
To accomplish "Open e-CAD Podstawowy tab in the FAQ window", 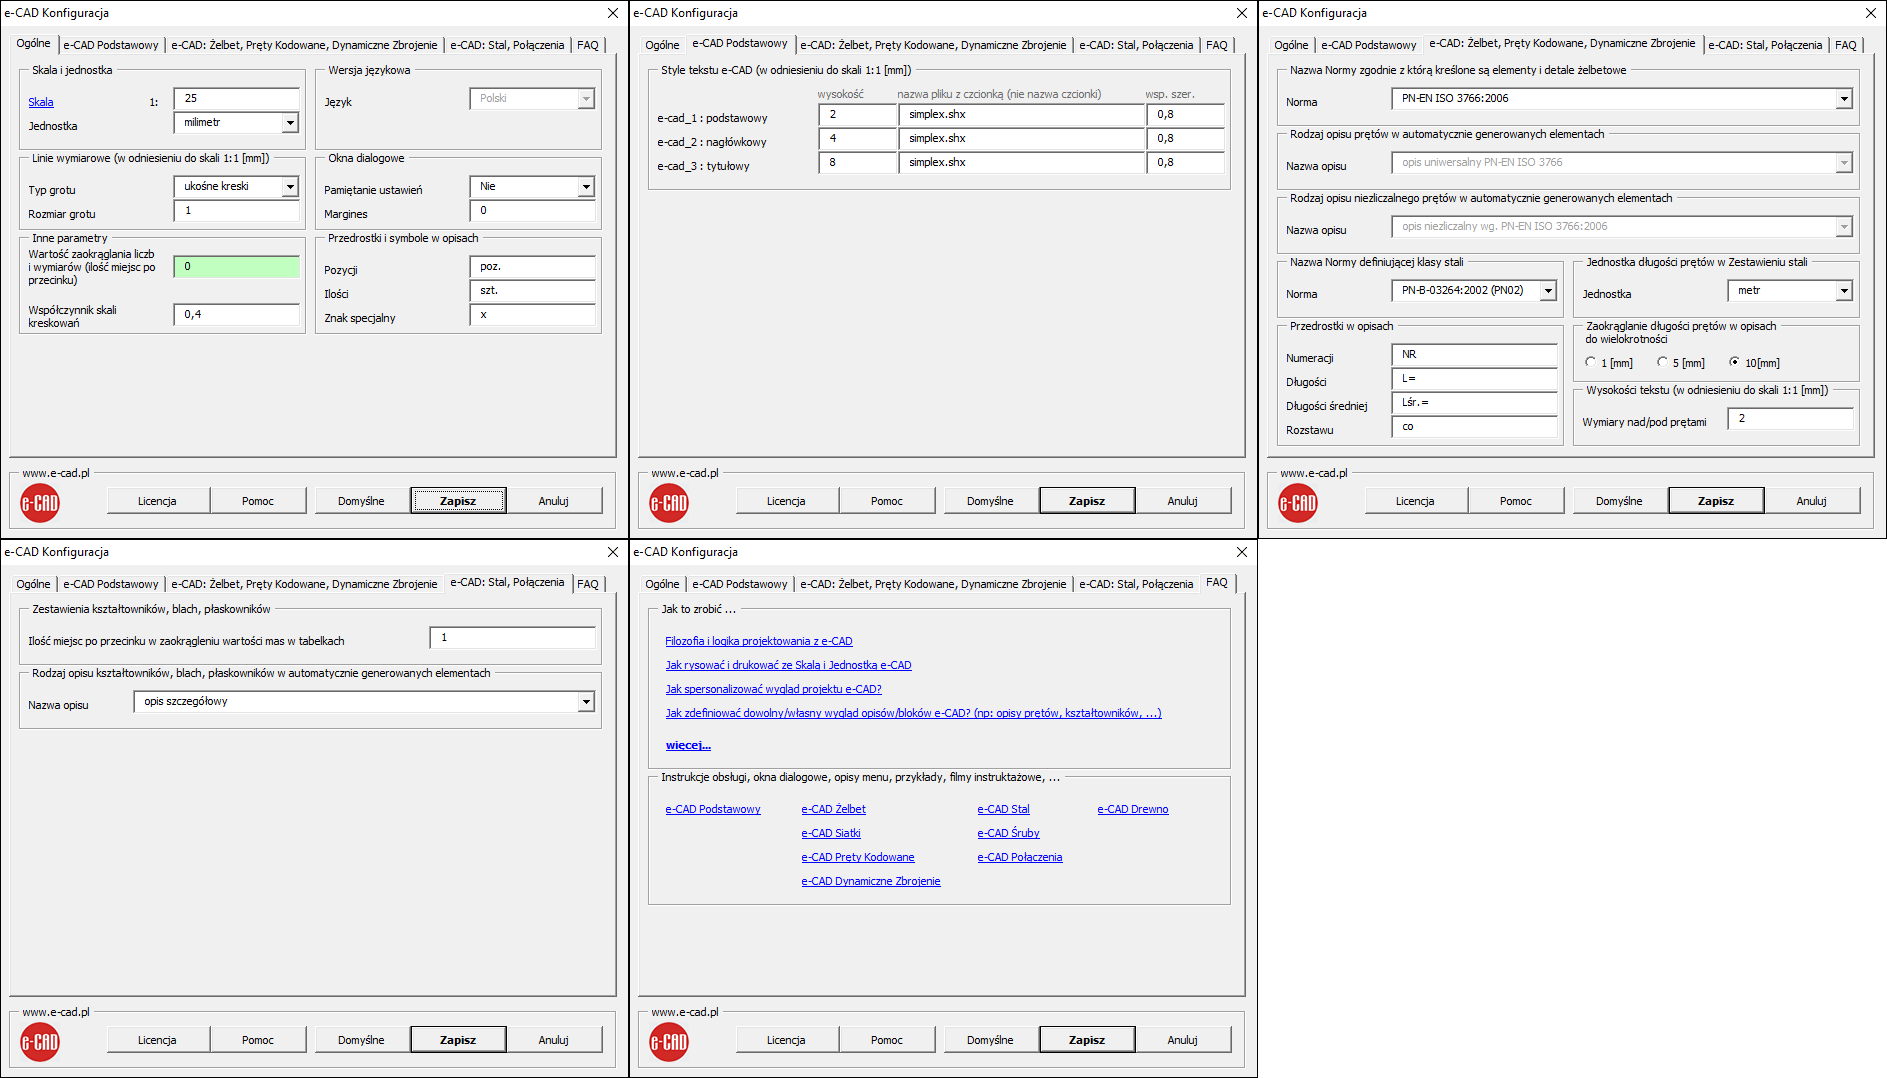I will [740, 584].
